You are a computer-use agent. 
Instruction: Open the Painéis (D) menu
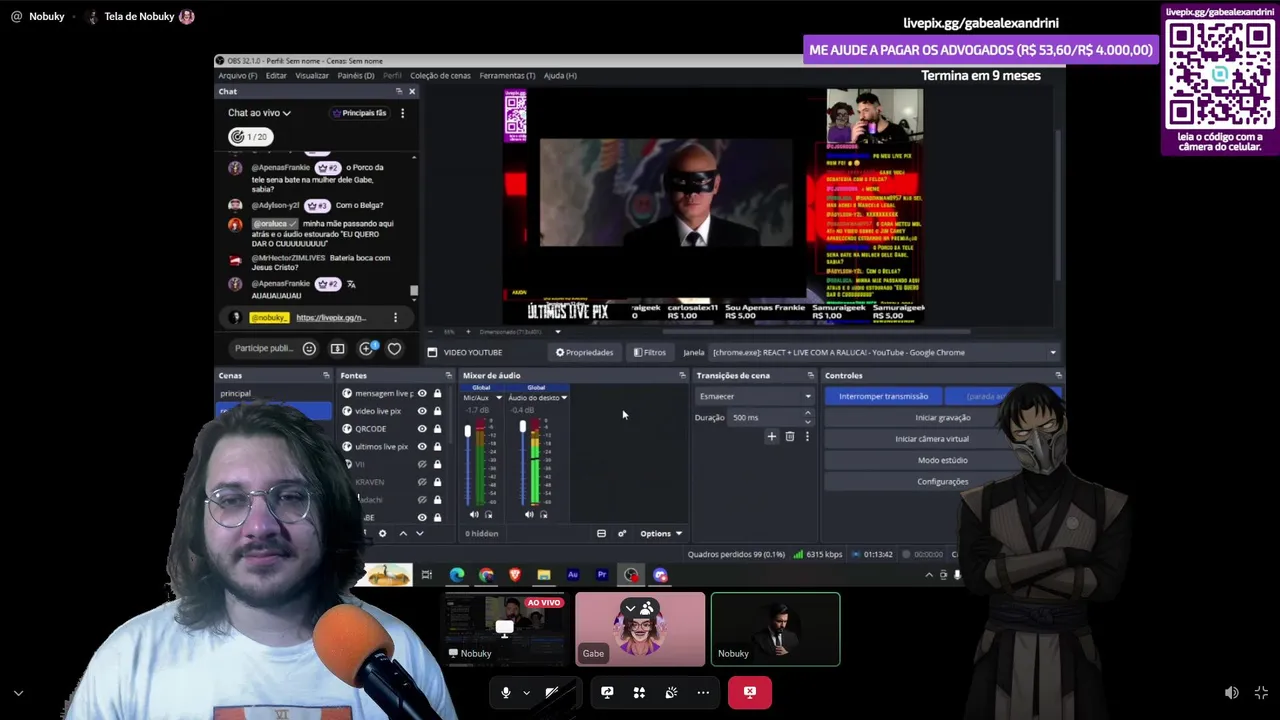pos(356,75)
